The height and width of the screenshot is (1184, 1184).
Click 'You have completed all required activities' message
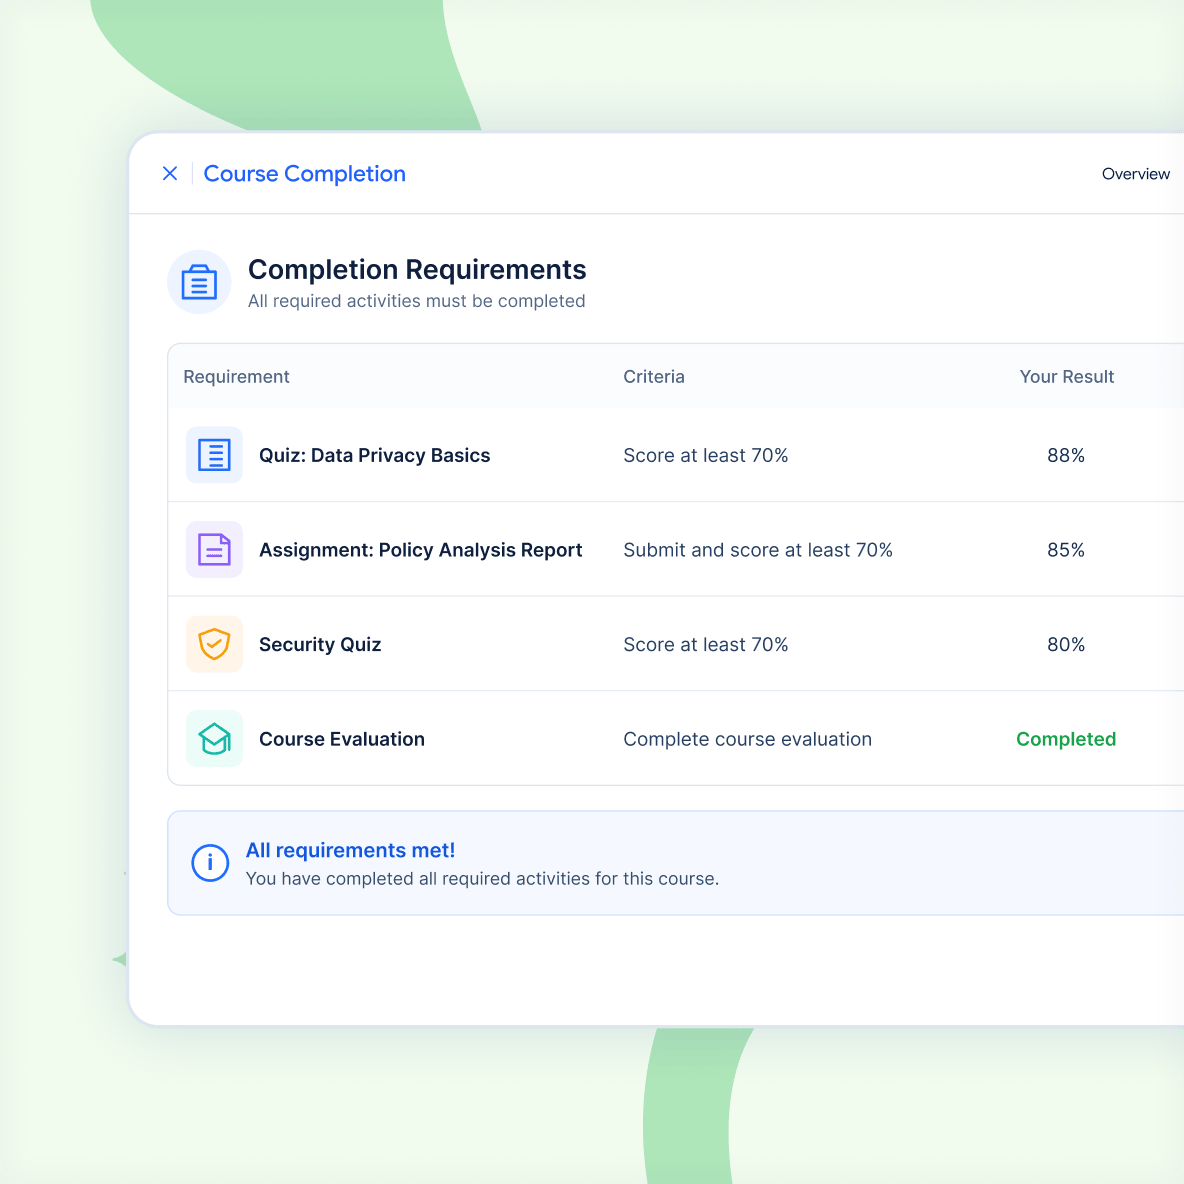(x=482, y=879)
